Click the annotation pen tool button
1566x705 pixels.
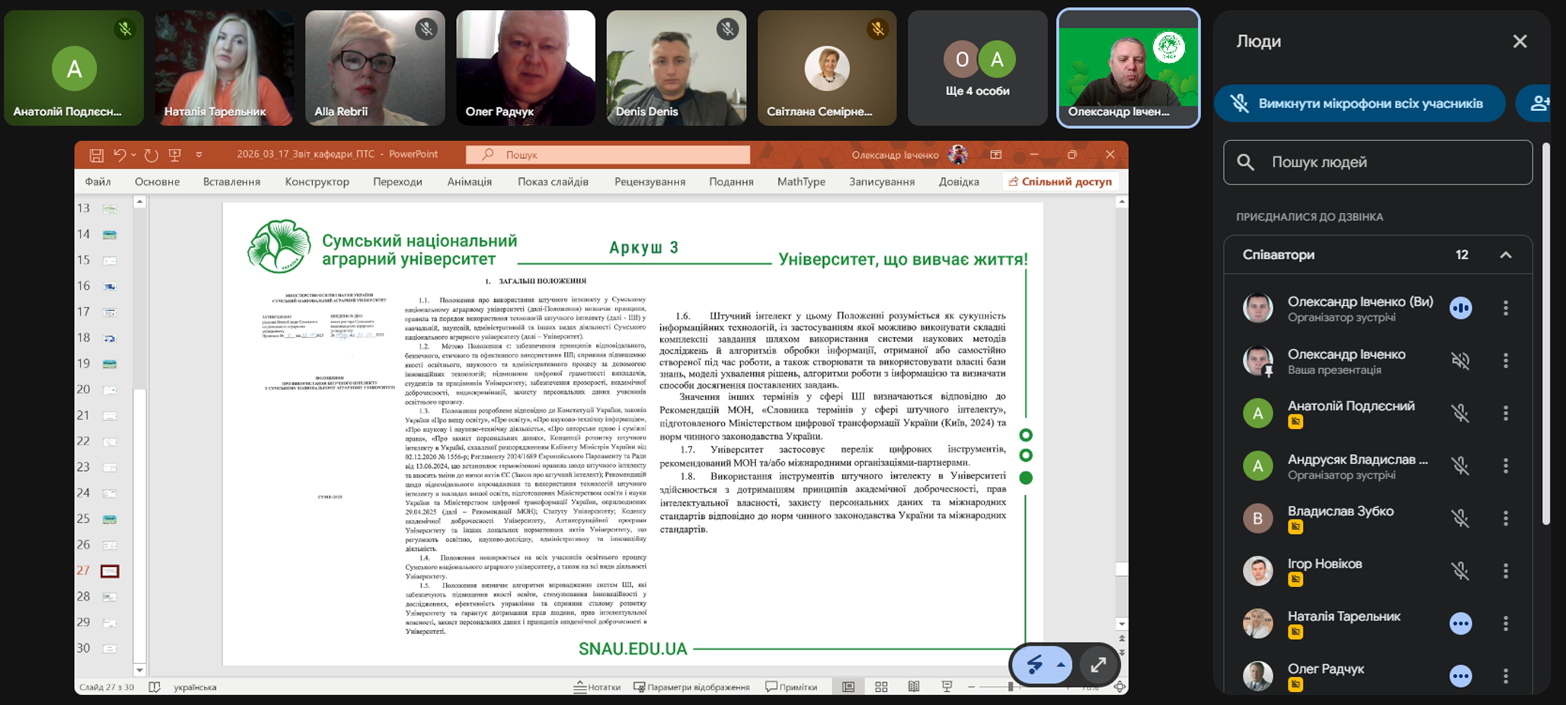point(1034,665)
